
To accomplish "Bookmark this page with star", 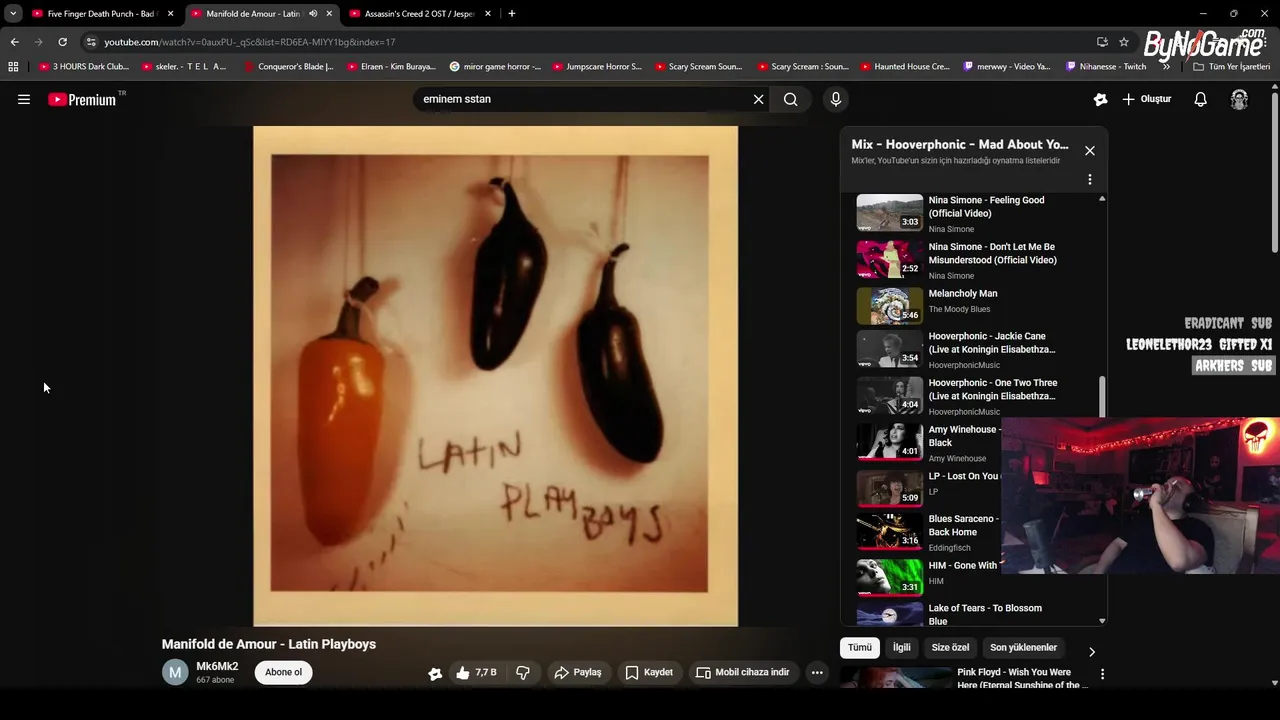I will pyautogui.click(x=1124, y=42).
